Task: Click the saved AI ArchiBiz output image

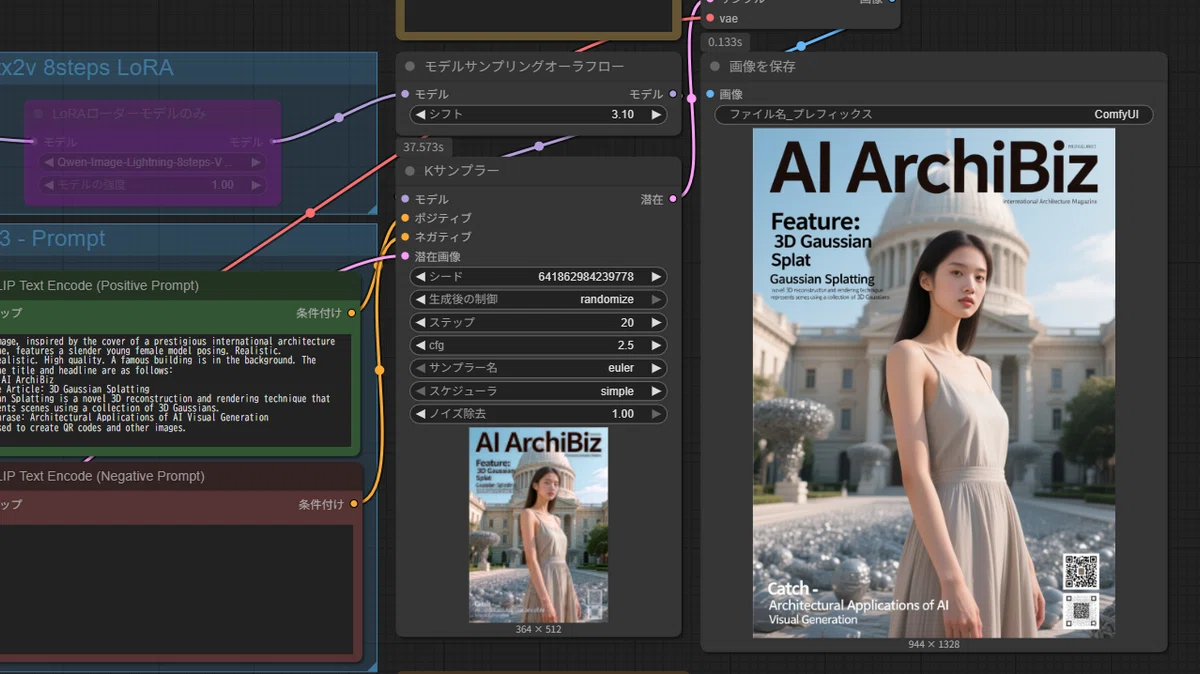Action: tap(934, 382)
